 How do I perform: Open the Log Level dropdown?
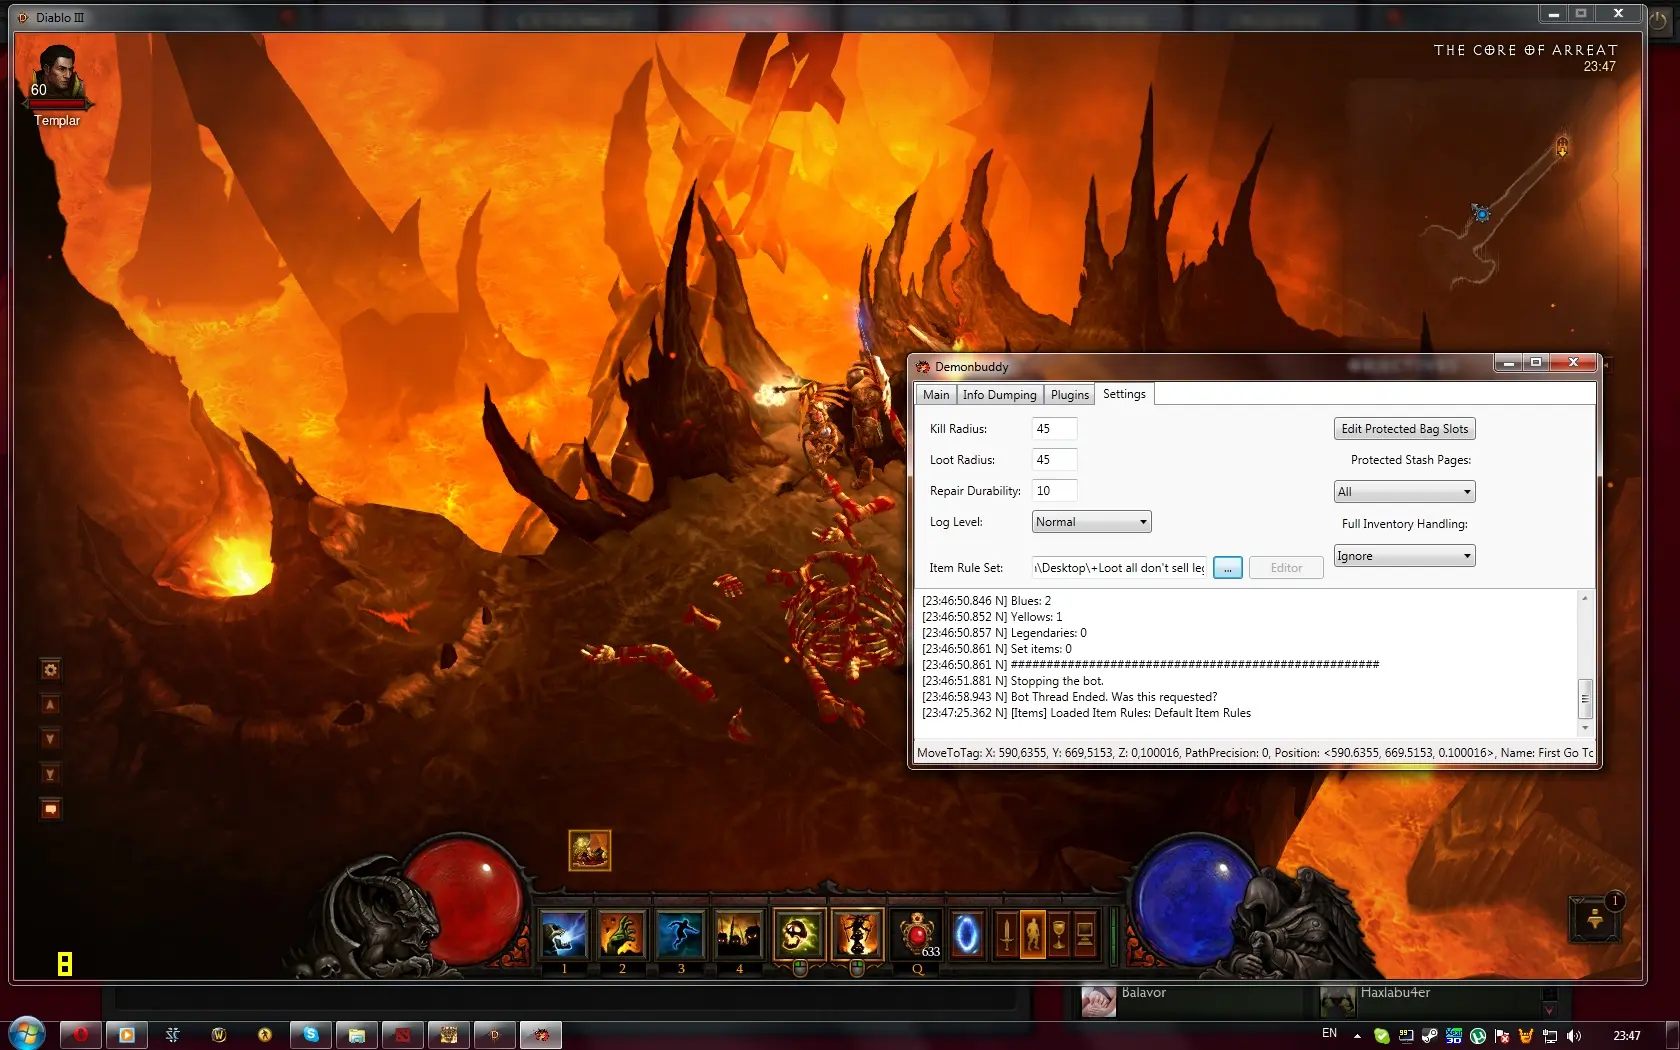coord(1091,522)
